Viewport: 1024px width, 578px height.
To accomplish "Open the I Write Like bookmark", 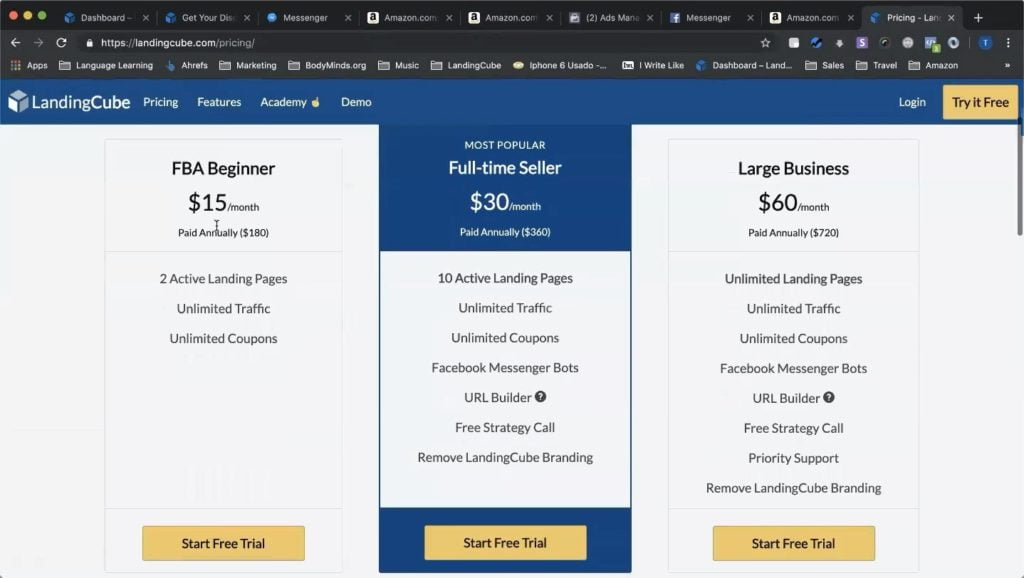I will coord(653,65).
